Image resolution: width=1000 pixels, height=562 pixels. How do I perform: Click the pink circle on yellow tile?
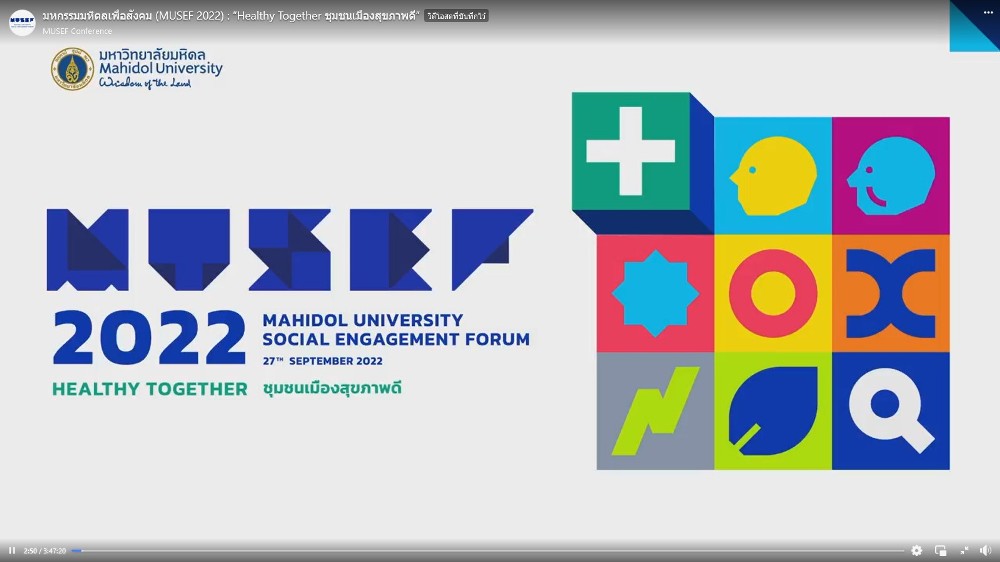[x=772, y=293]
